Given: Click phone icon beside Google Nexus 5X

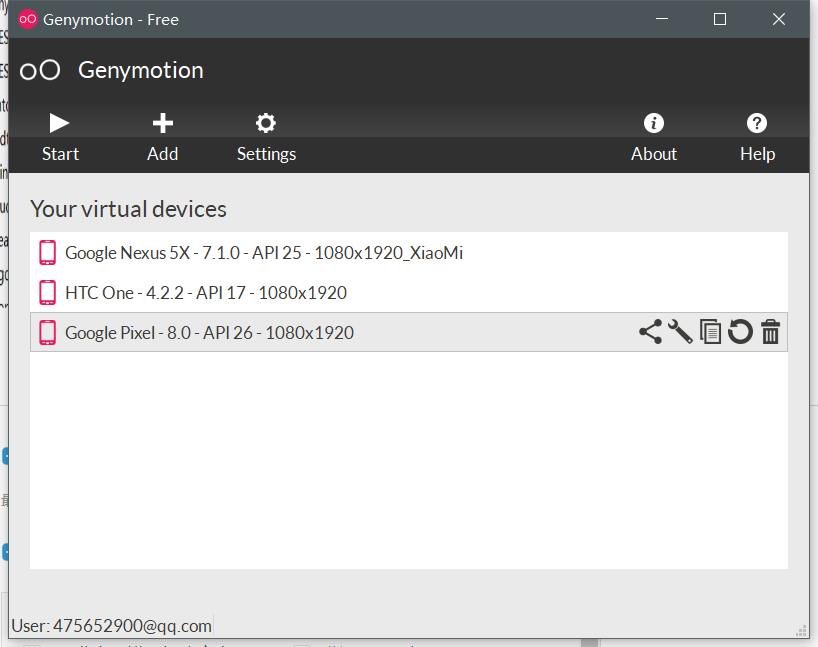Looking at the screenshot, I should click(x=47, y=253).
